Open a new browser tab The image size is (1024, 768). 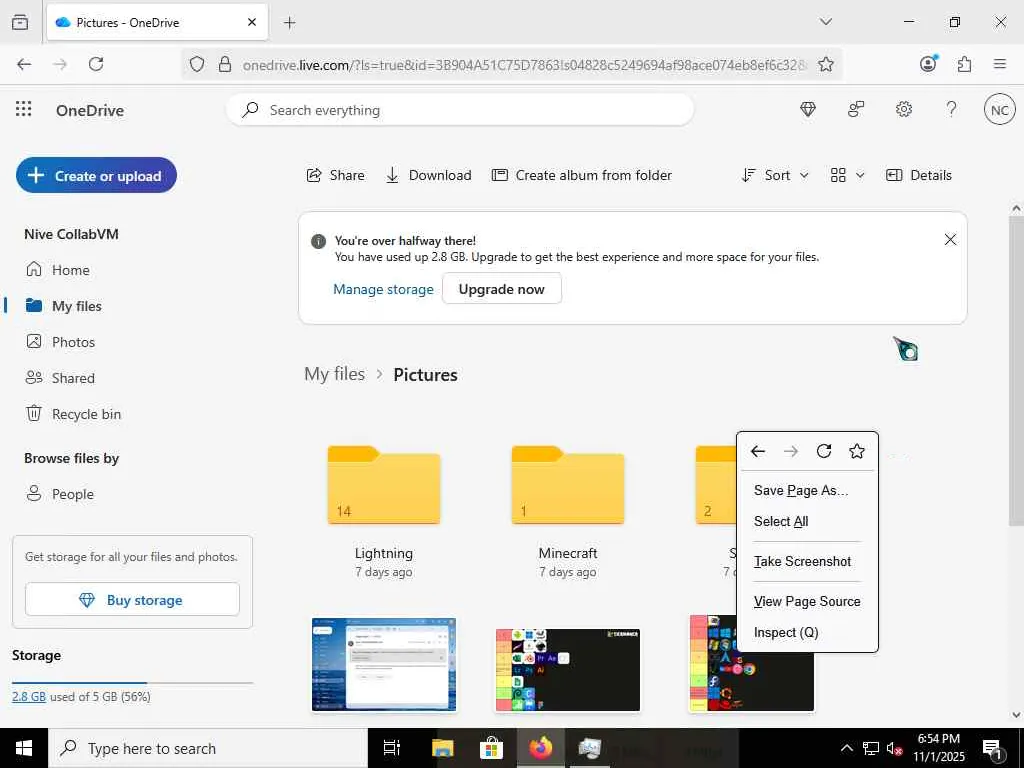[289, 23]
